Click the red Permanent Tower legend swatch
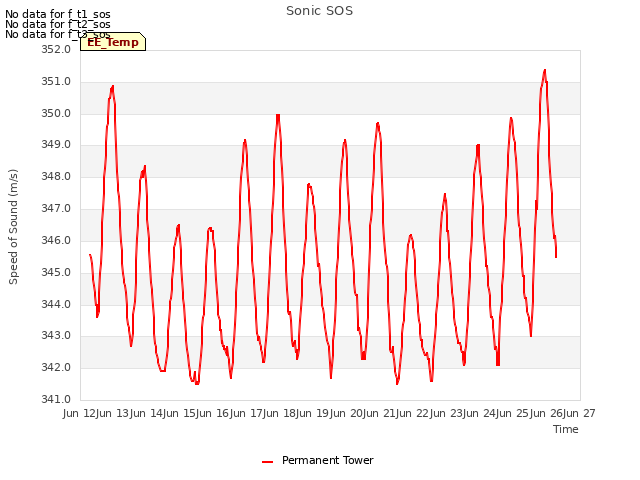Viewport: 640px width, 480px height. 267,462
